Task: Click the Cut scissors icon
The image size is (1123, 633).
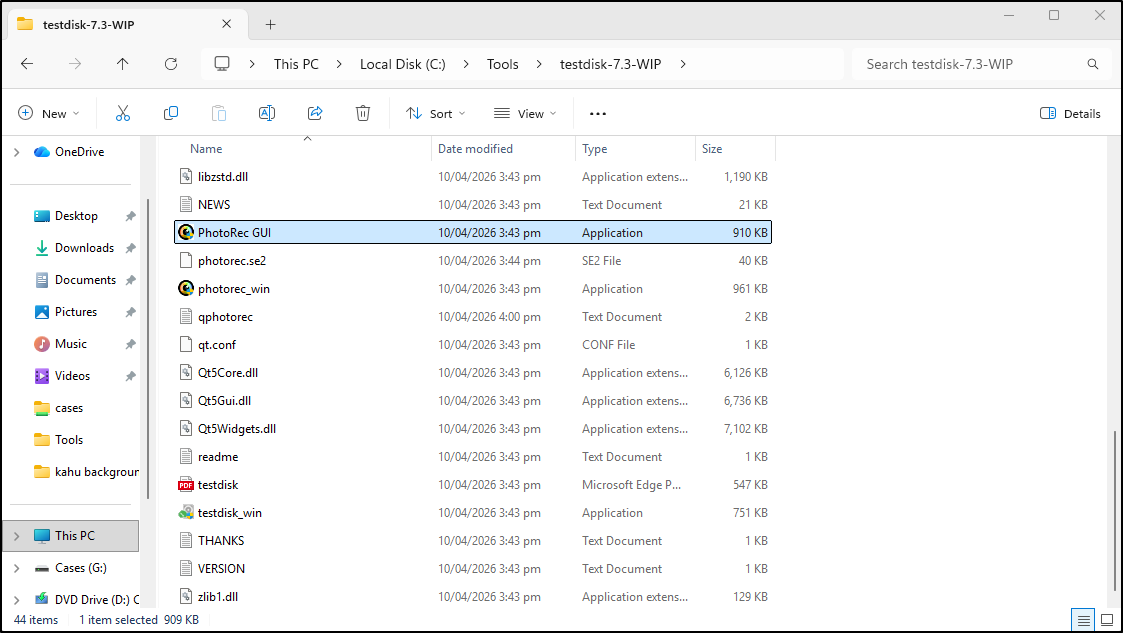Action: coord(122,113)
